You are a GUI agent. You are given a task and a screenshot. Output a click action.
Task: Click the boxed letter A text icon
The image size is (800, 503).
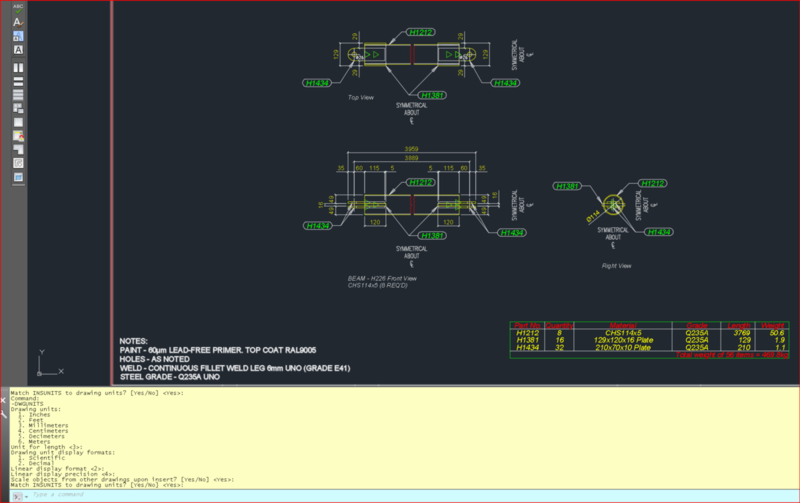point(18,49)
